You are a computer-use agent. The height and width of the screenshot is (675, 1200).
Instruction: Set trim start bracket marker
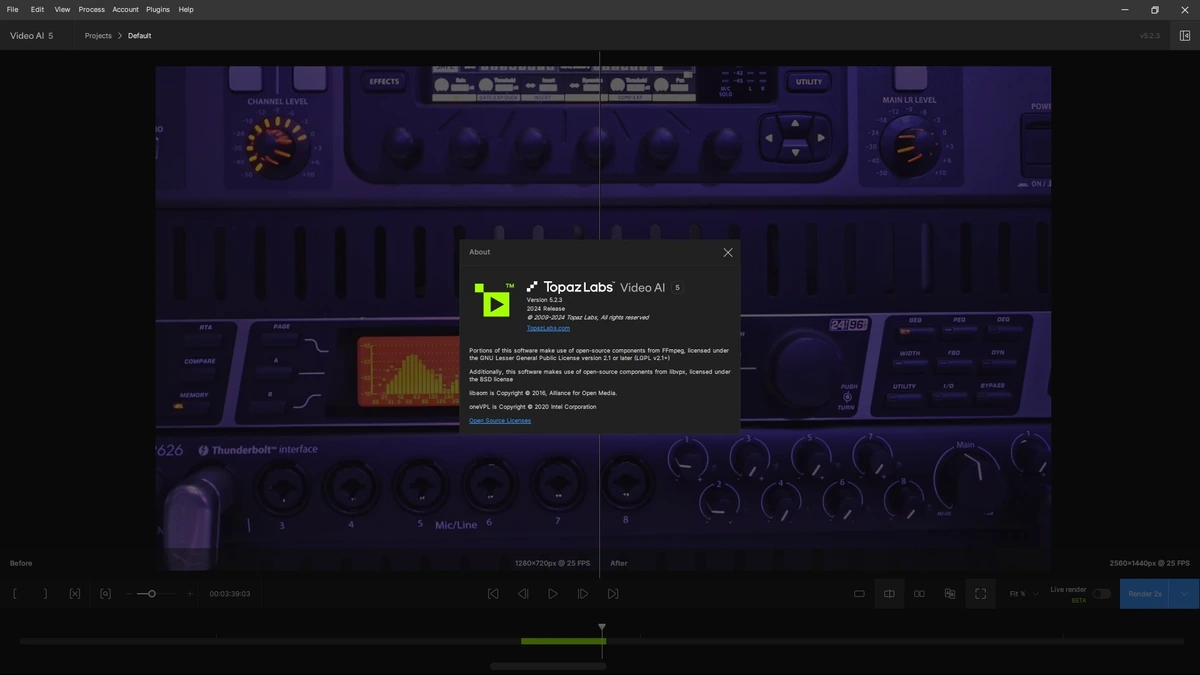pos(15,594)
